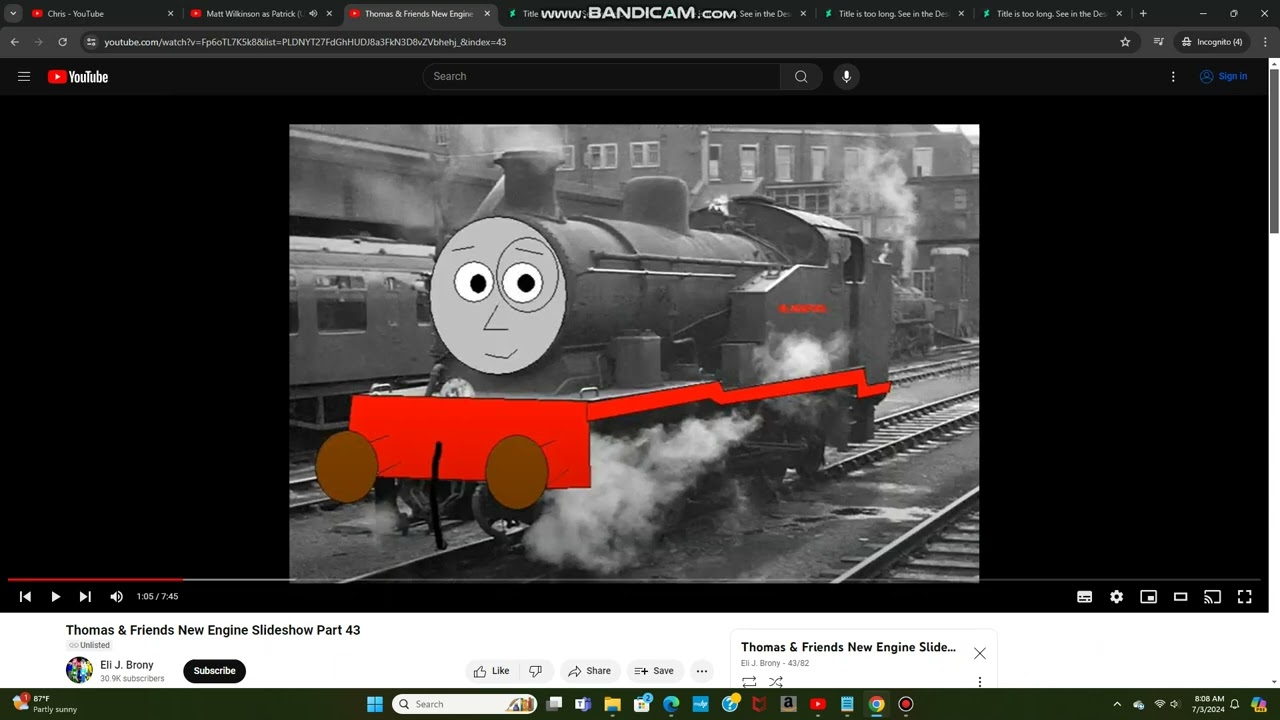This screenshot has height=720, width=1280.
Task: Bookmark this page with the star
Action: (x=1125, y=42)
